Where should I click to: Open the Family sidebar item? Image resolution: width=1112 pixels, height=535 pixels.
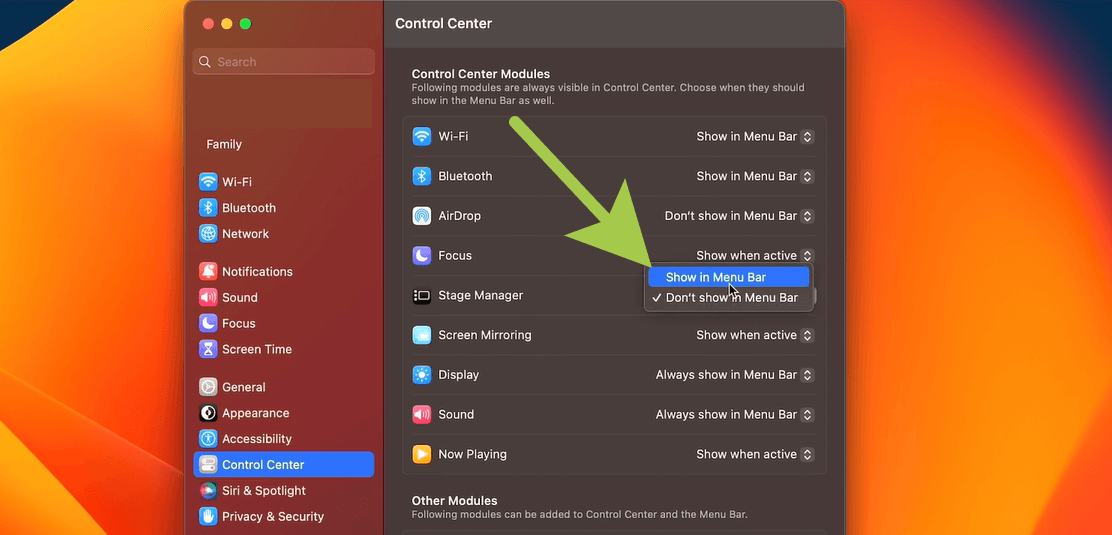coord(224,144)
